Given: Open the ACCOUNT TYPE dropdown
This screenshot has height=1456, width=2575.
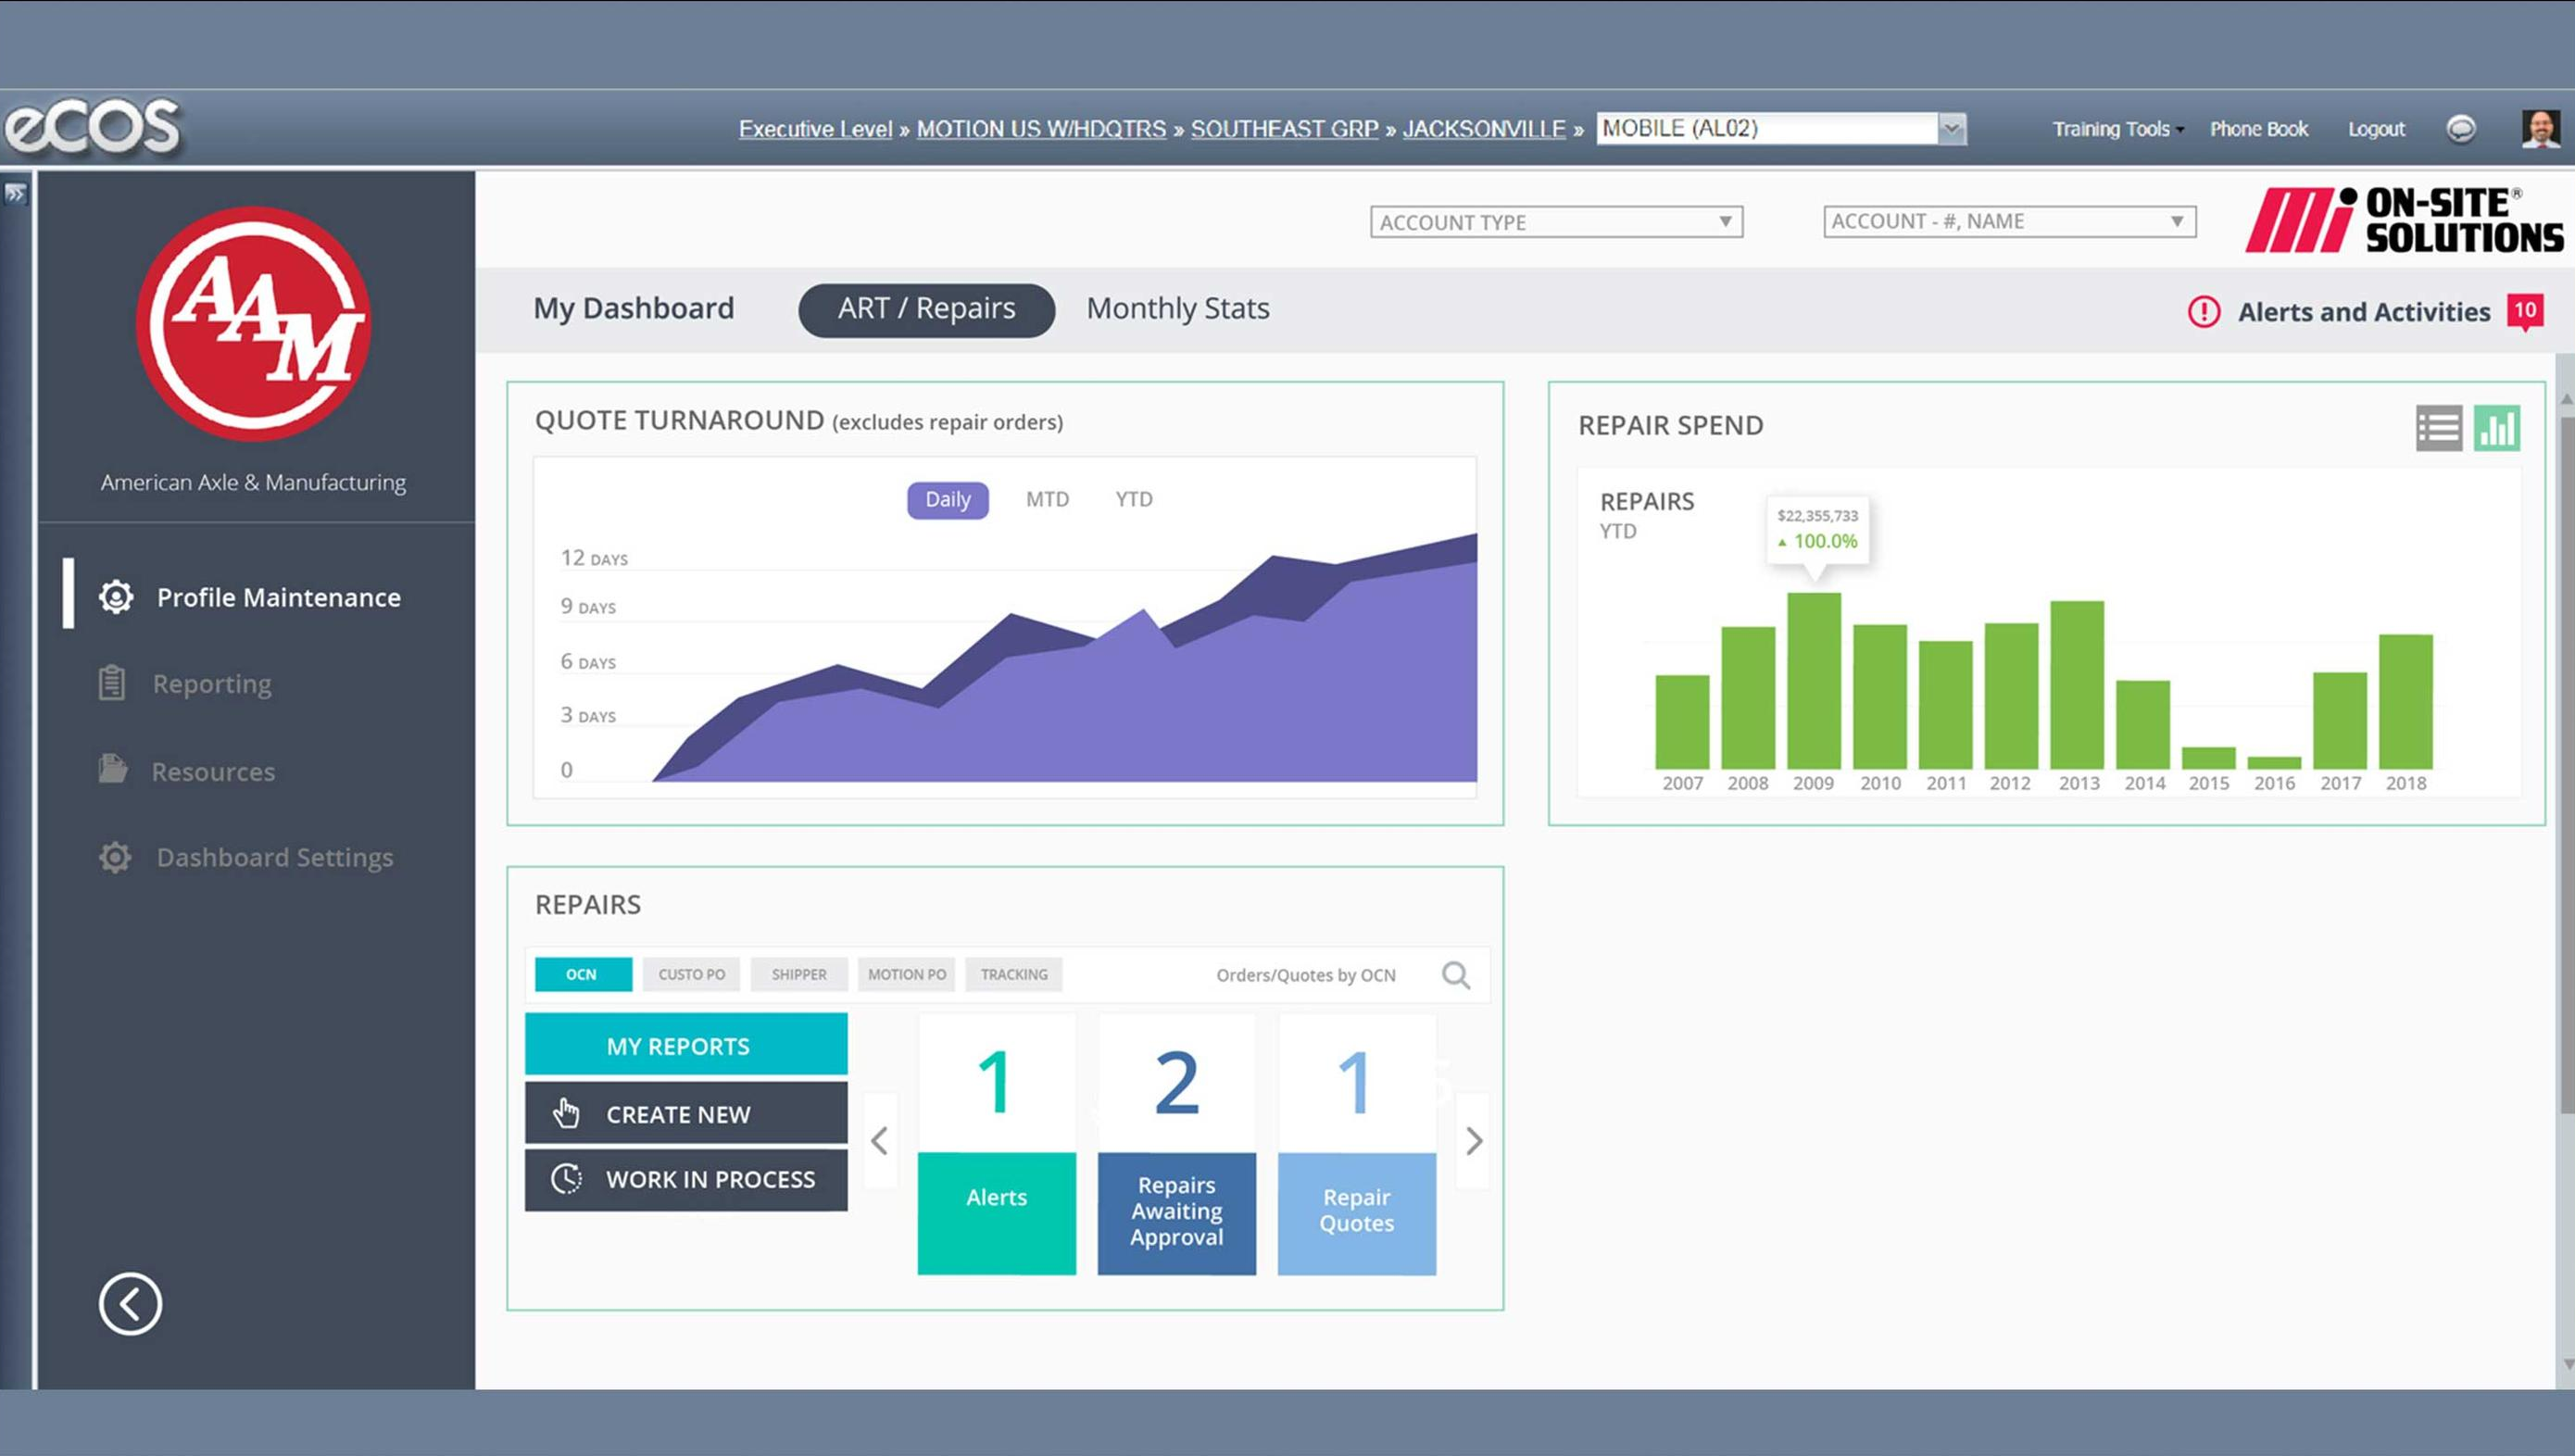Looking at the screenshot, I should pyautogui.click(x=1555, y=222).
